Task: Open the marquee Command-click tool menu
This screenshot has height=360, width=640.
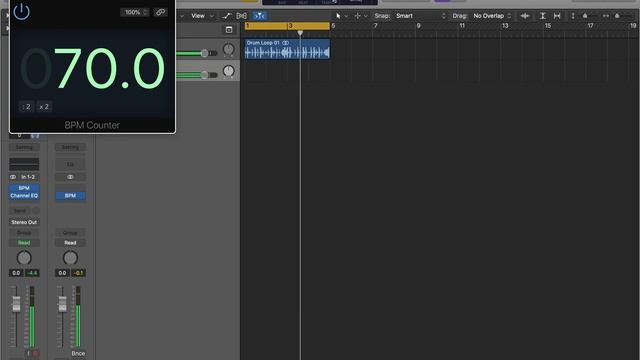Action: pos(360,16)
